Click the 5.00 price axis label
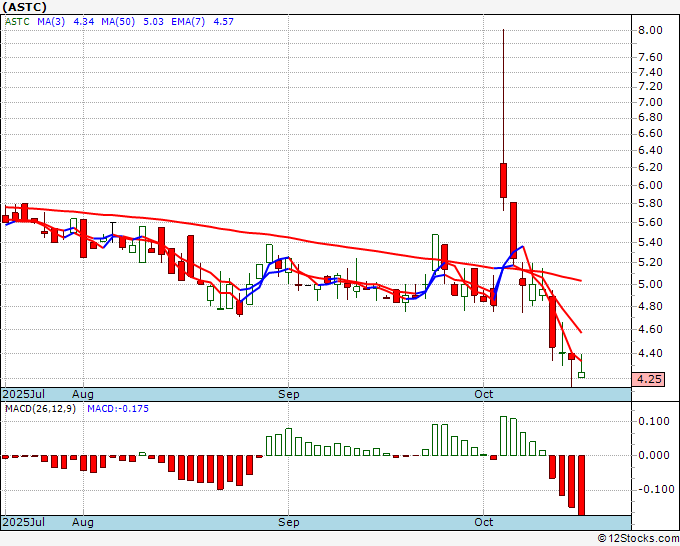The height and width of the screenshot is (546, 680). (650, 284)
